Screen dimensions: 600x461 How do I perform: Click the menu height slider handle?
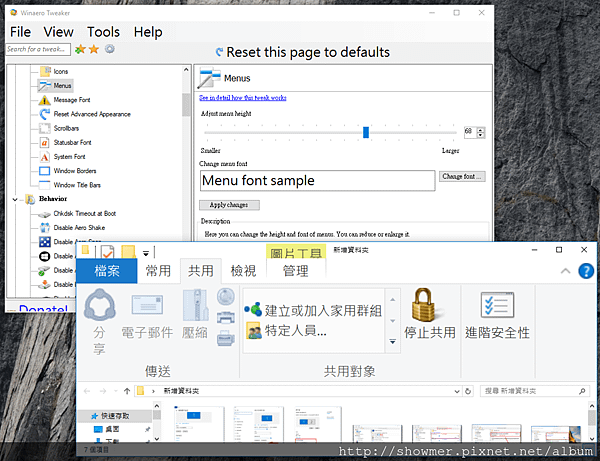pos(366,132)
